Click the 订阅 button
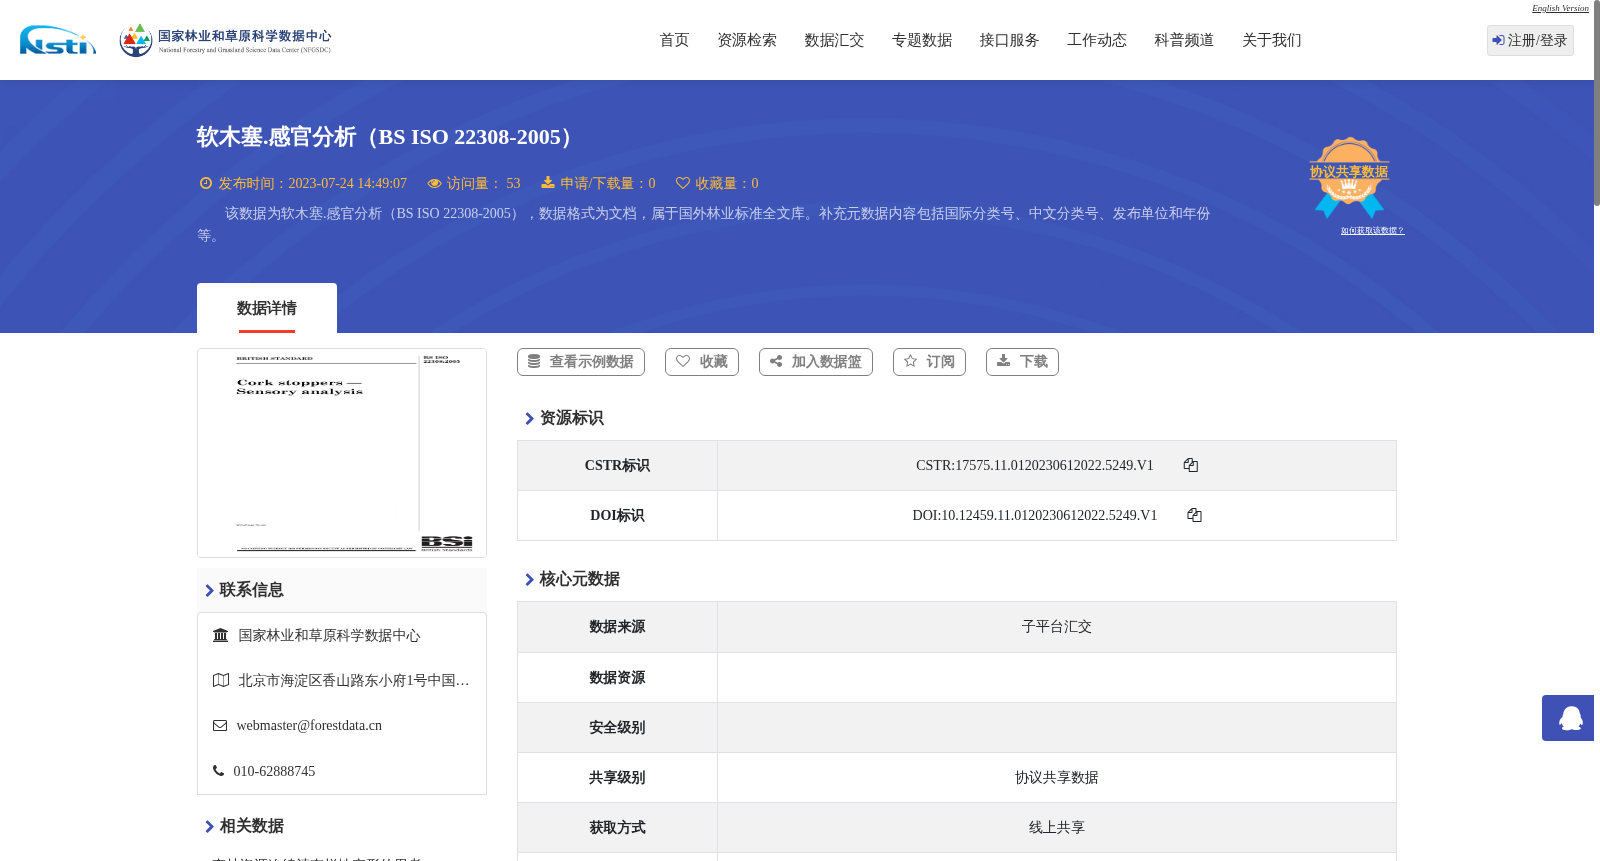 (x=929, y=362)
